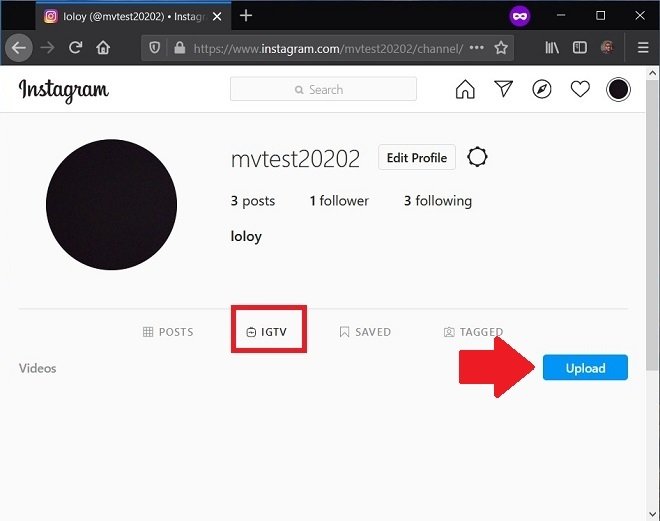Open direct messages paper plane icon
The height and width of the screenshot is (521, 660).
[503, 89]
